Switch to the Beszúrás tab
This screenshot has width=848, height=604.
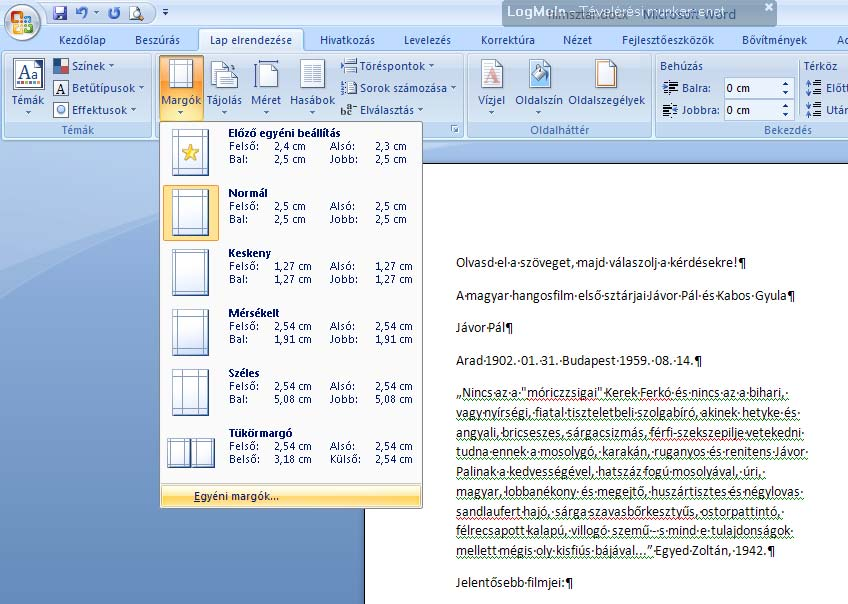pos(157,40)
